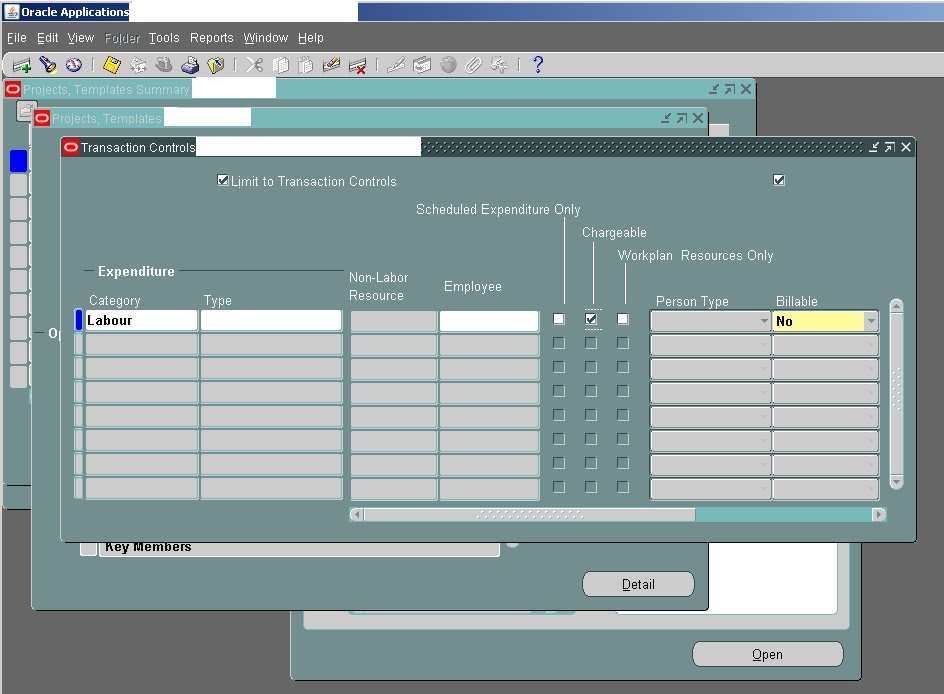Click the Projects, Templates window title bar
The width and height of the screenshot is (944, 694).
(x=370, y=118)
